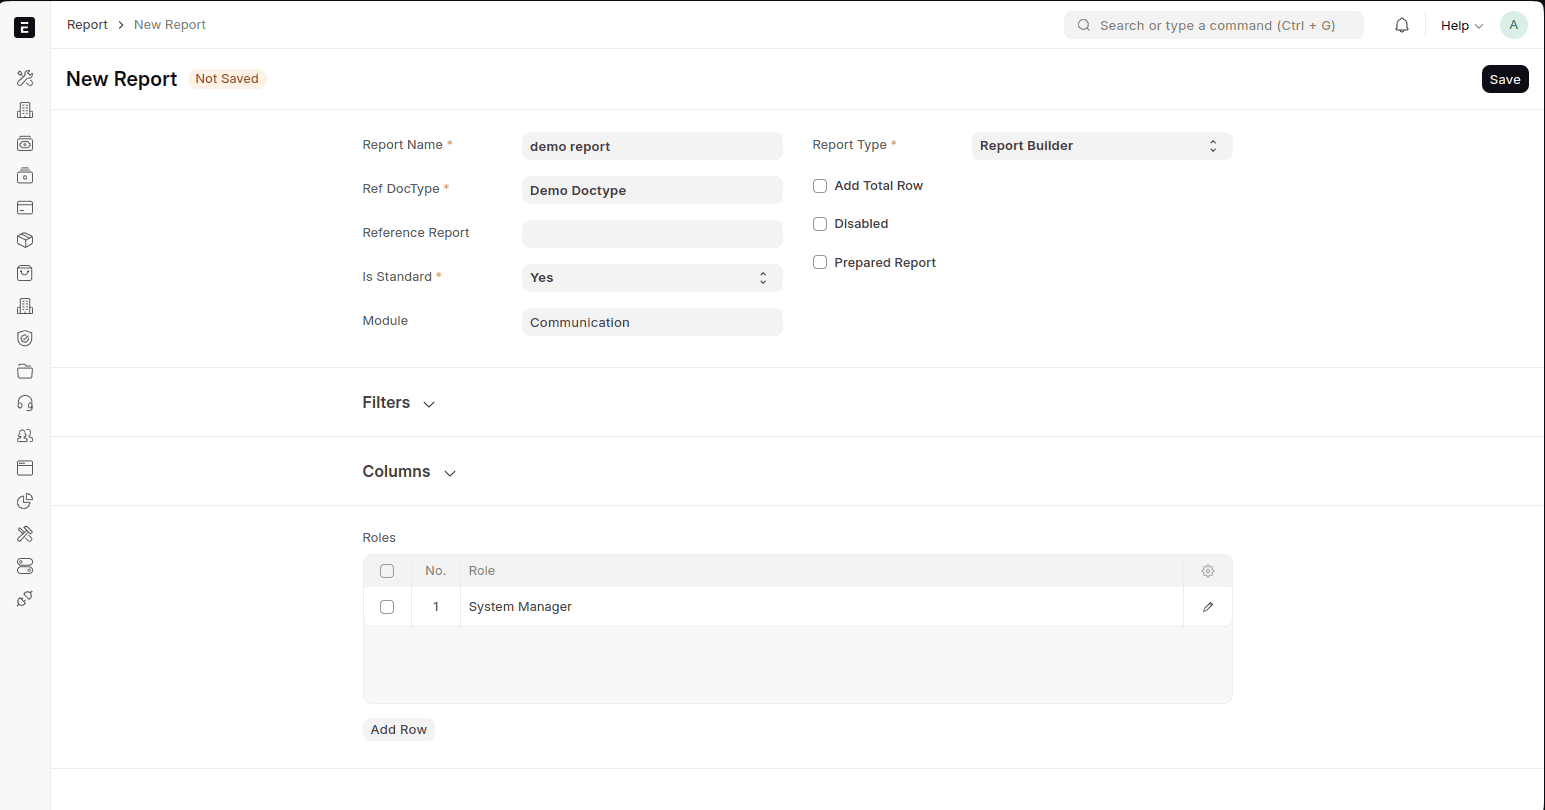Image resolution: width=1545 pixels, height=810 pixels.
Task: Click the Module field showing Communication
Action: [652, 322]
